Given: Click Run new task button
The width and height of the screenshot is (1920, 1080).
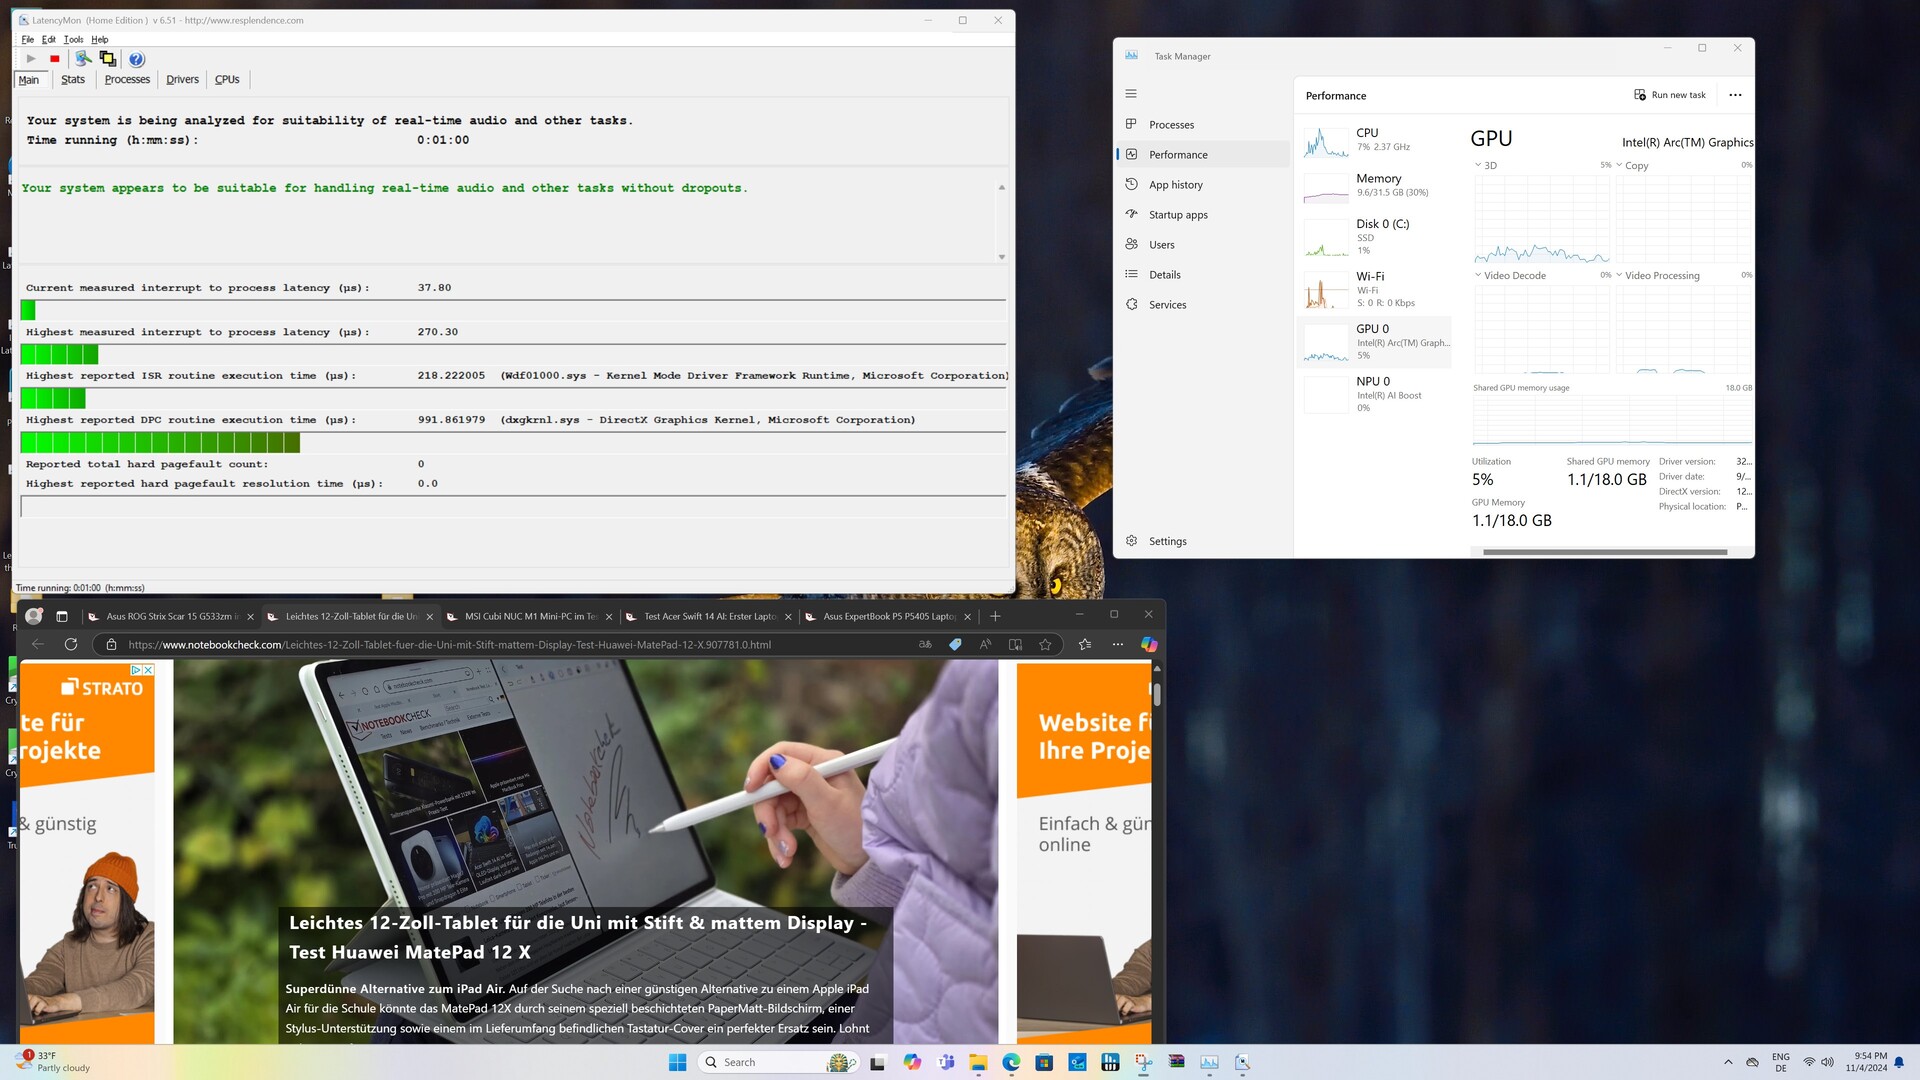Looking at the screenshot, I should pyautogui.click(x=1670, y=95).
